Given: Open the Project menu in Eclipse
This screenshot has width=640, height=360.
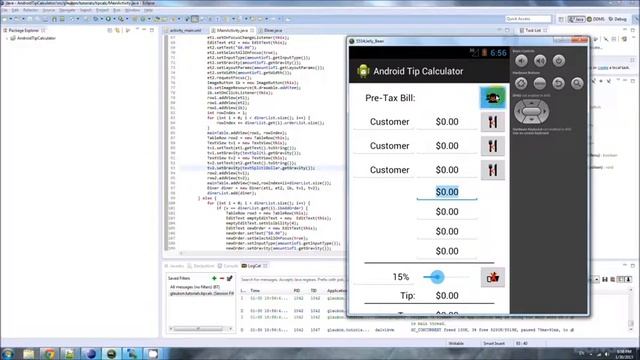Looking at the screenshot, I should [102, 10].
